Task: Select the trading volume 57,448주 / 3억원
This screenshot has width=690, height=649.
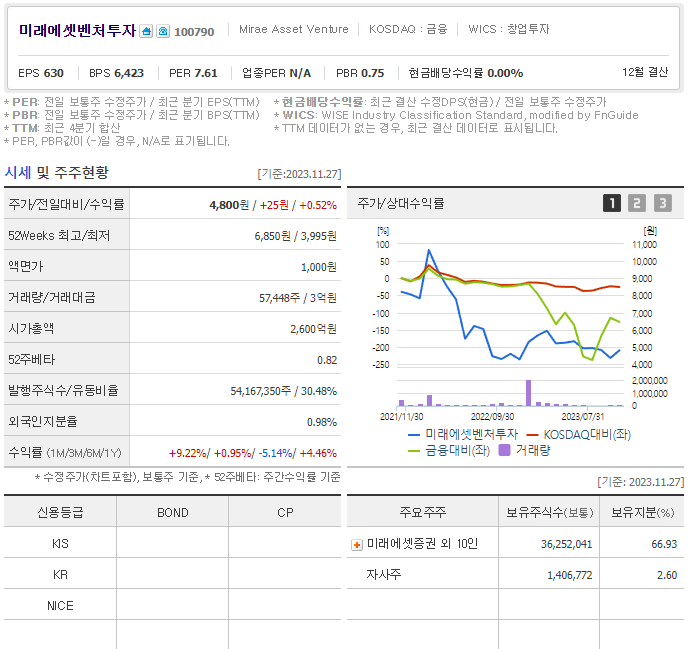Action: click(x=298, y=298)
